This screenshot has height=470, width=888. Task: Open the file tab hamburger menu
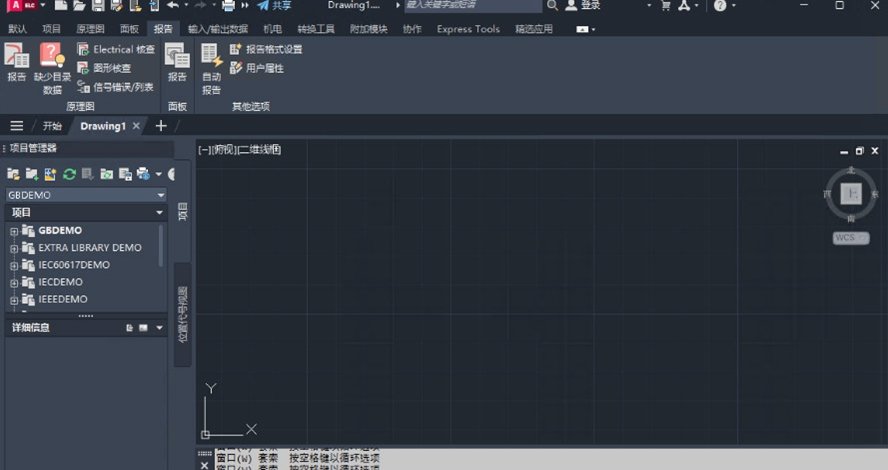(x=16, y=126)
